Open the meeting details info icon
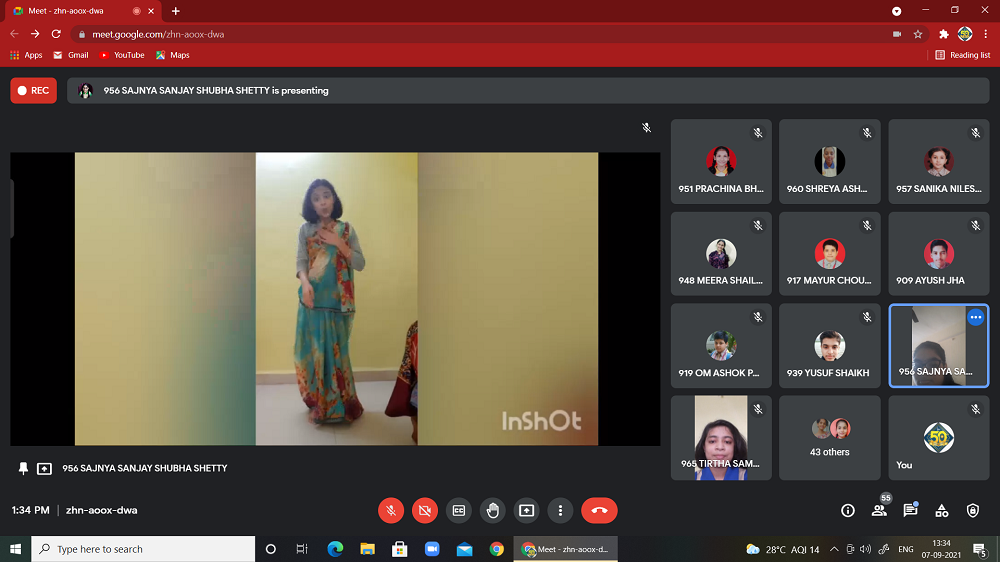 (x=848, y=510)
